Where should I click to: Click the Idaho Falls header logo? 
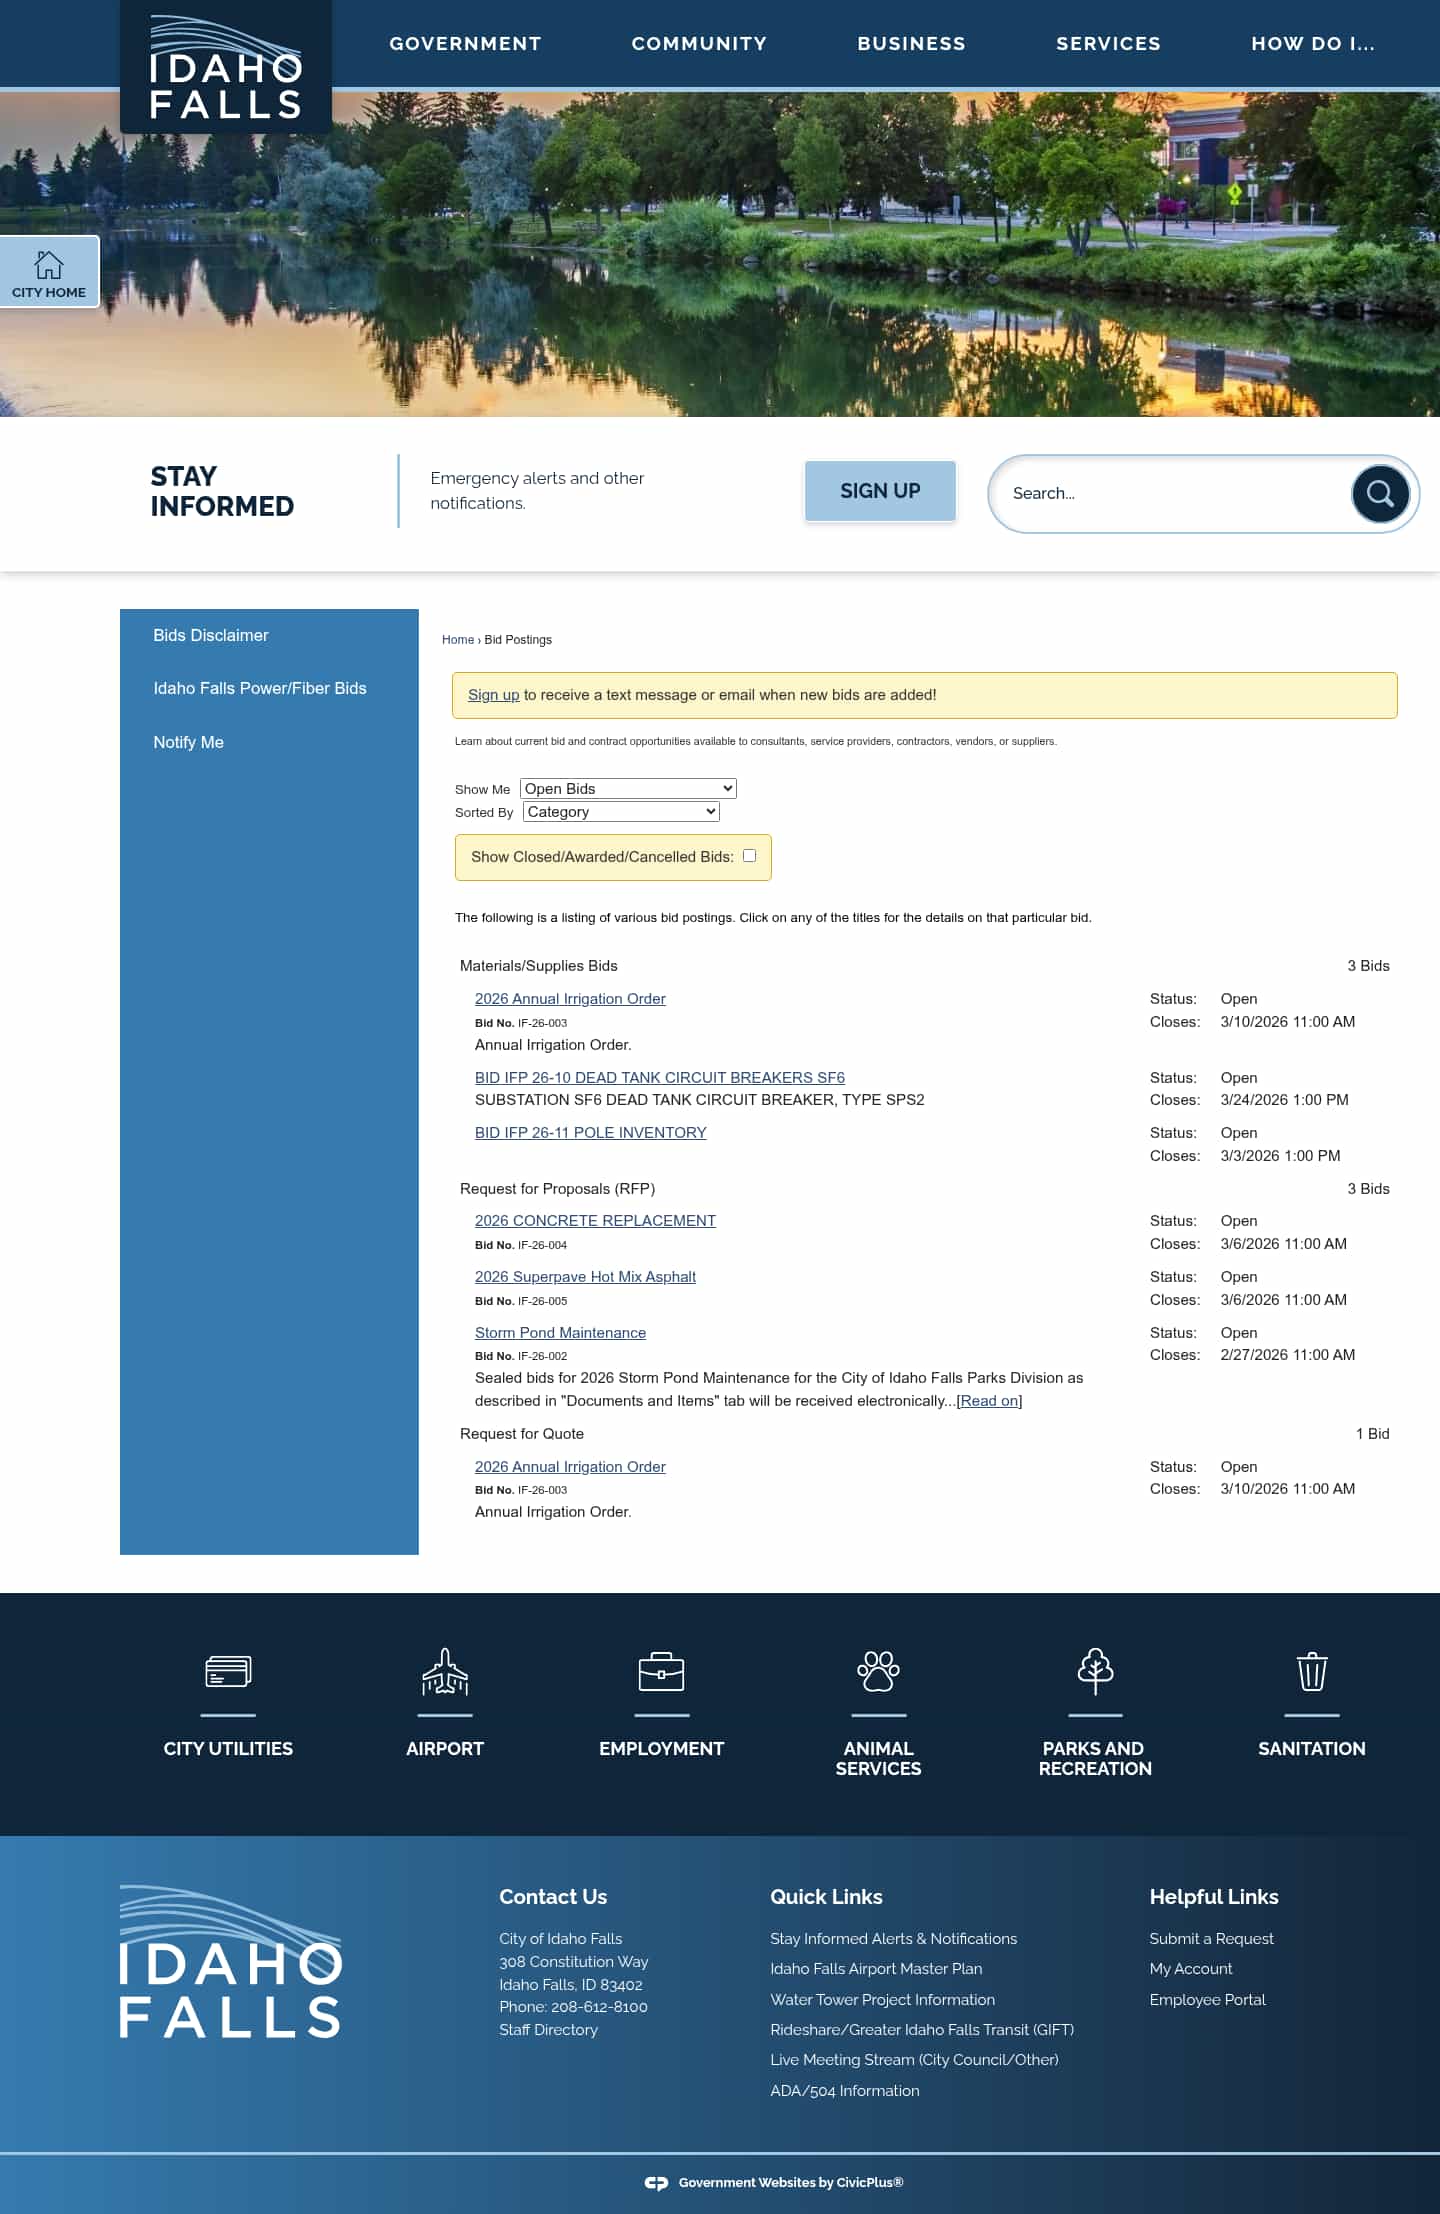click(x=226, y=67)
